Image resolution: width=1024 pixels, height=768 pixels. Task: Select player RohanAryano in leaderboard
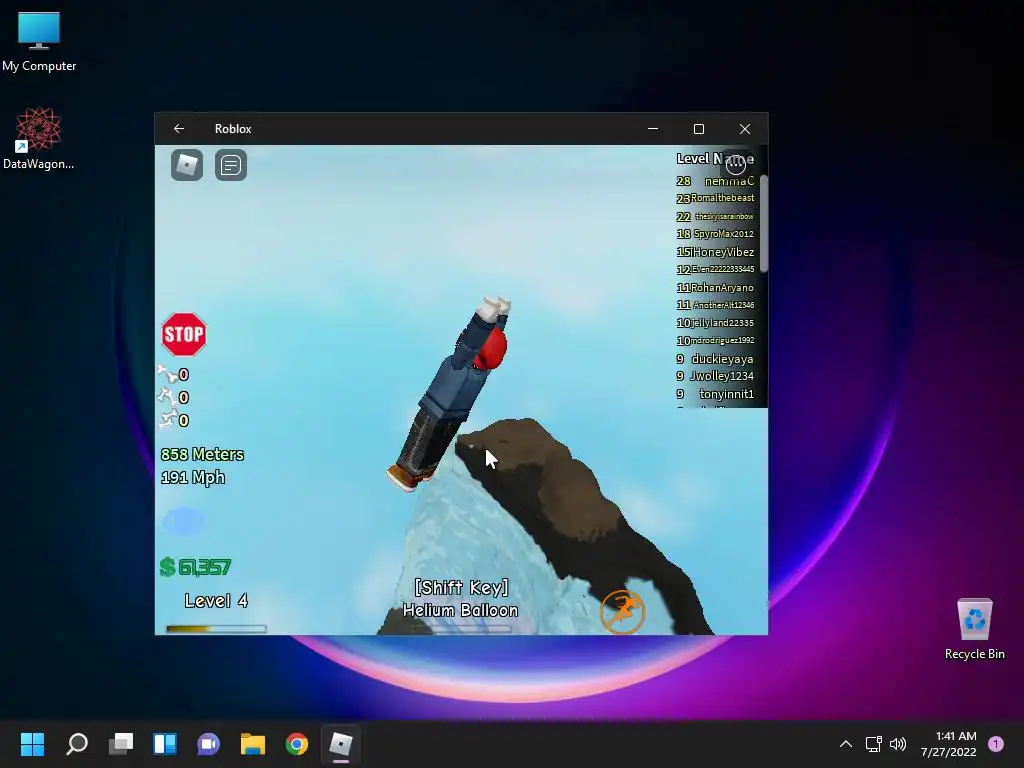click(x=722, y=287)
